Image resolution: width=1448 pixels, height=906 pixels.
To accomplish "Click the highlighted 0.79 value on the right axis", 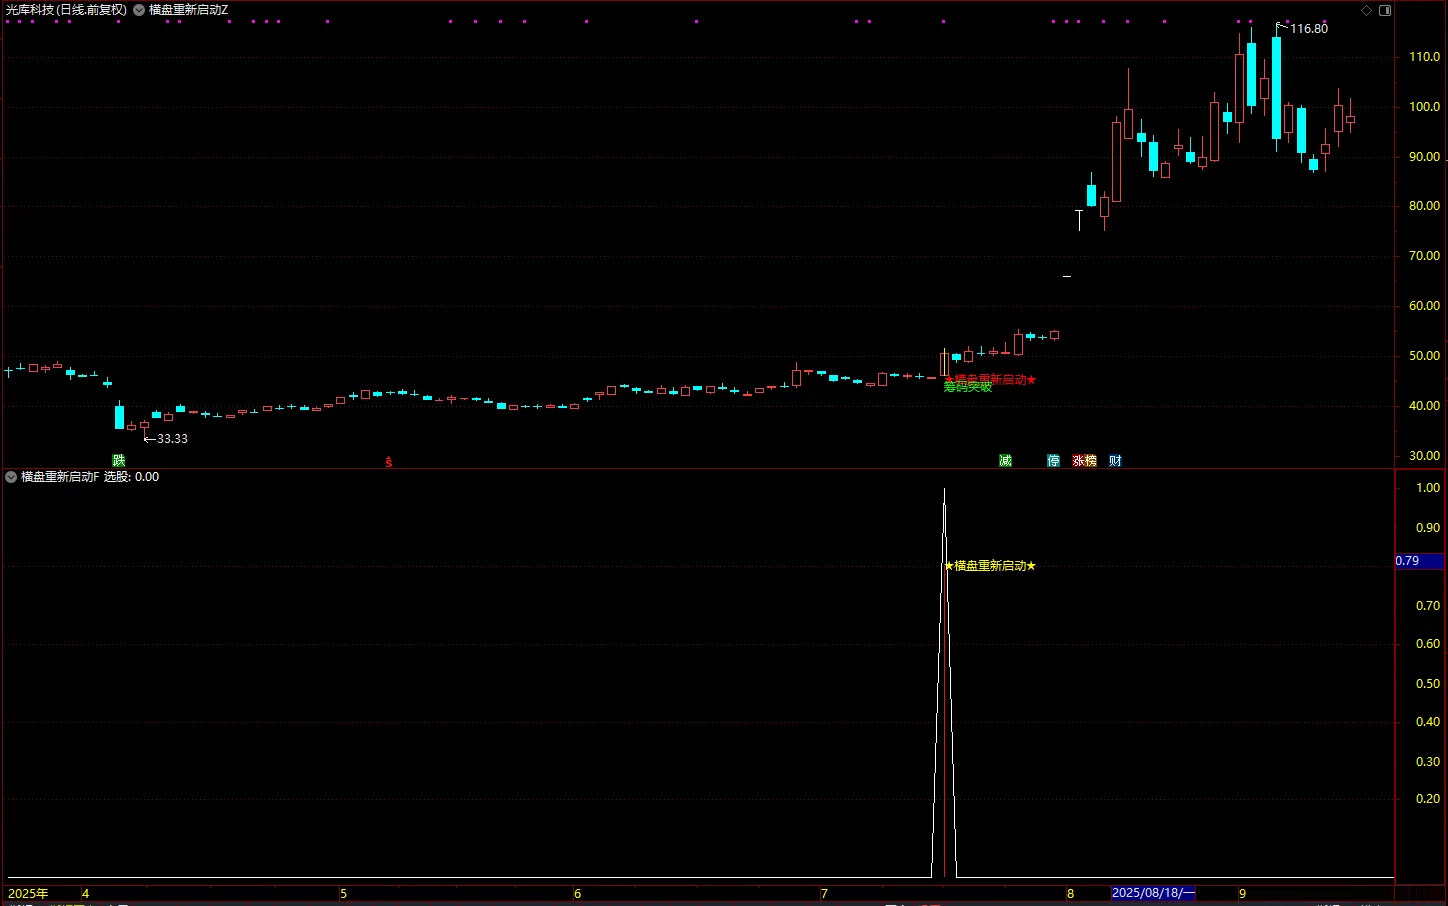I will [1420, 561].
